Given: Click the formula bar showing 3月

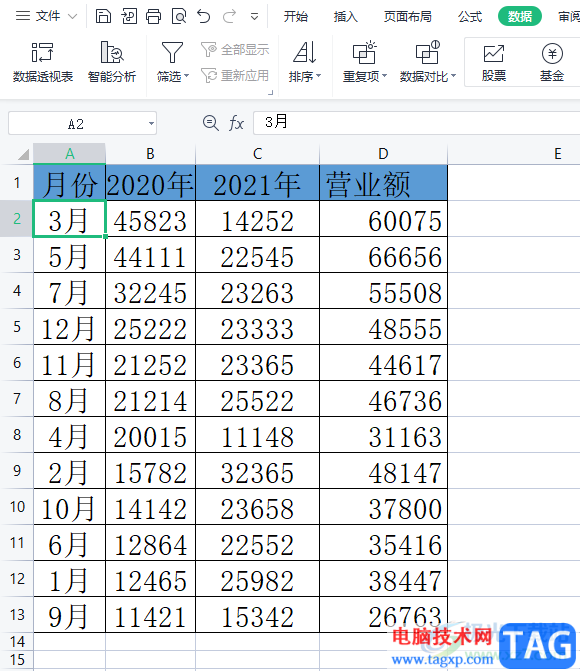Looking at the screenshot, I should pyautogui.click(x=416, y=123).
